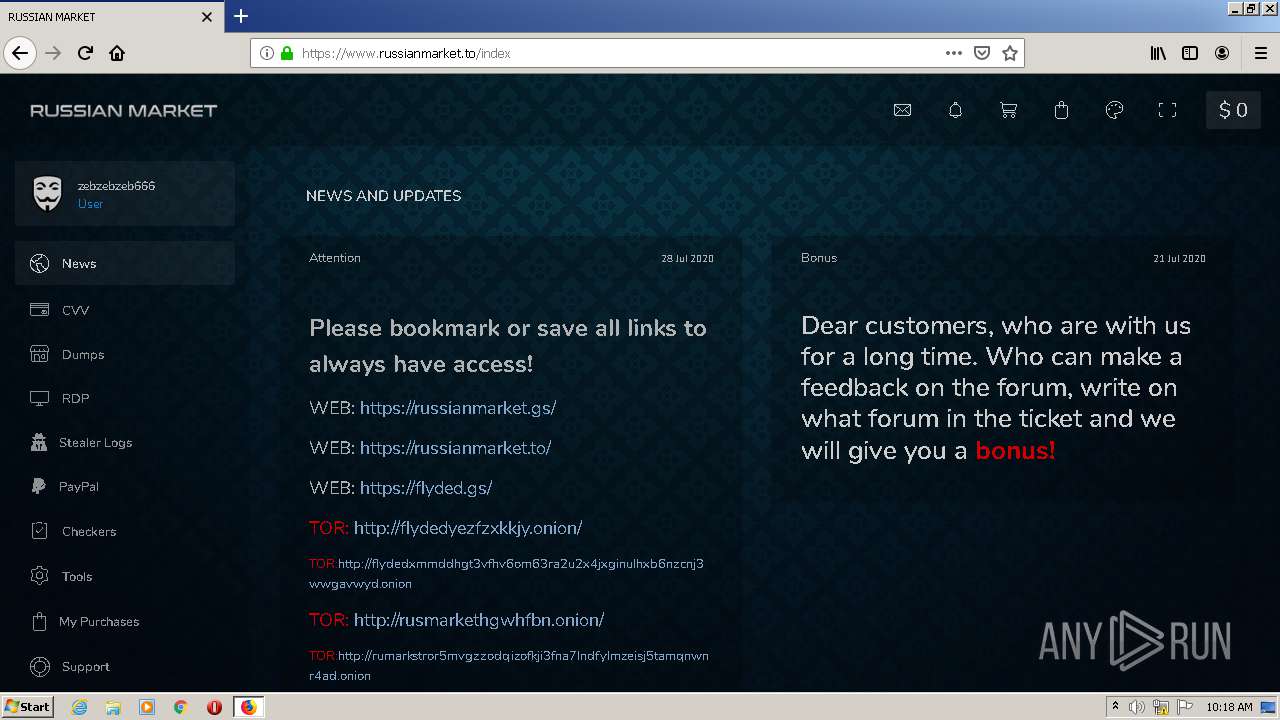Screen dimensions: 1280x720
Task: Open the messages envelope icon
Action: coord(902,110)
